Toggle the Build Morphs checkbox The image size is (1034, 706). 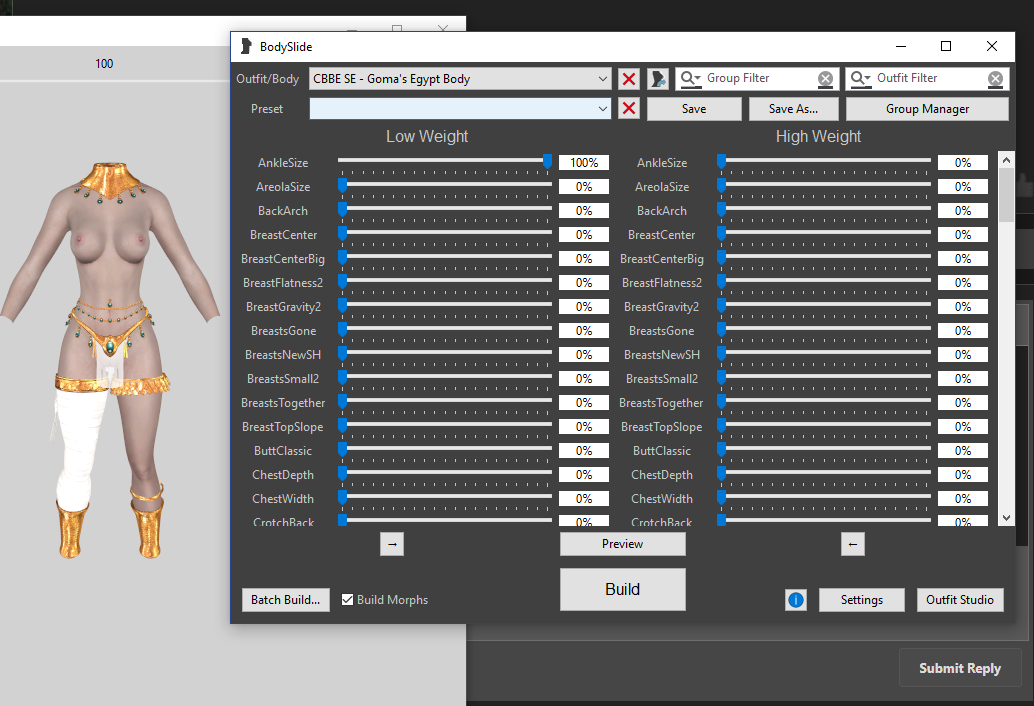pos(348,600)
